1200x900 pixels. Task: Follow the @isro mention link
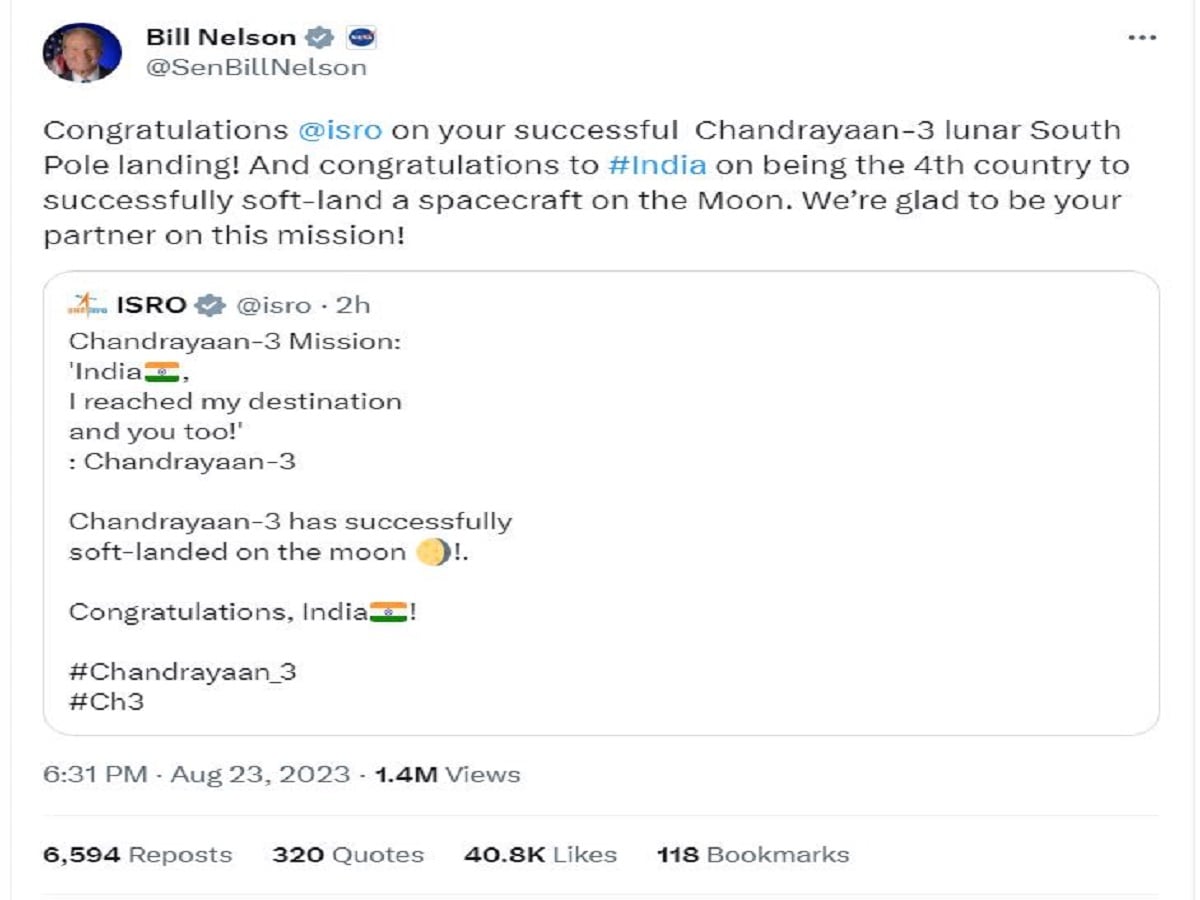pos(340,131)
